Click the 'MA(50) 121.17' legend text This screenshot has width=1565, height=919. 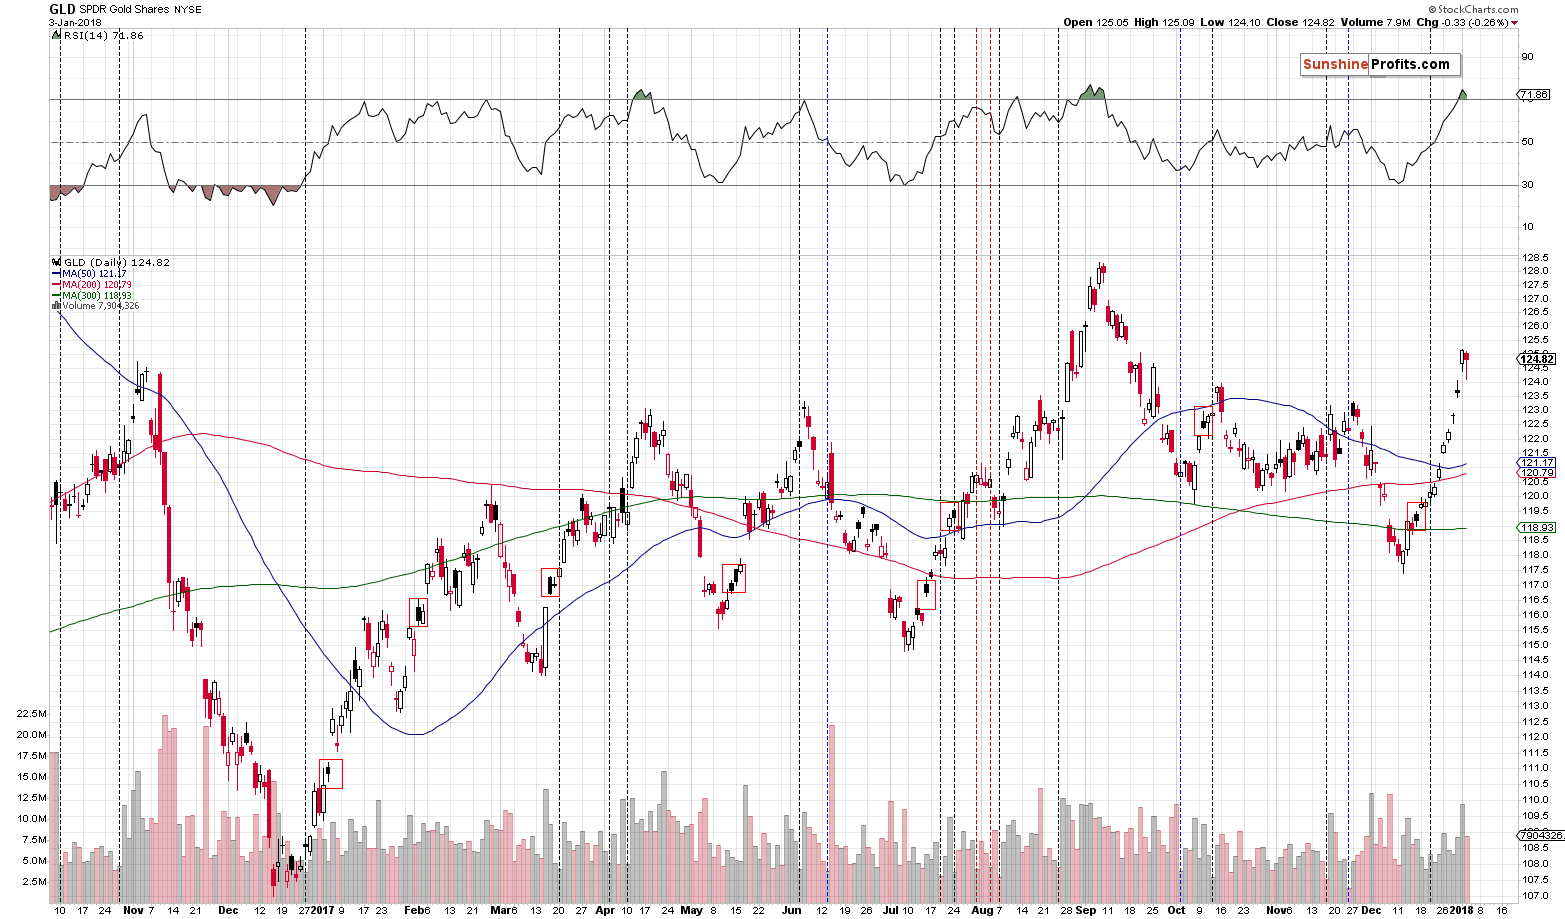94,274
